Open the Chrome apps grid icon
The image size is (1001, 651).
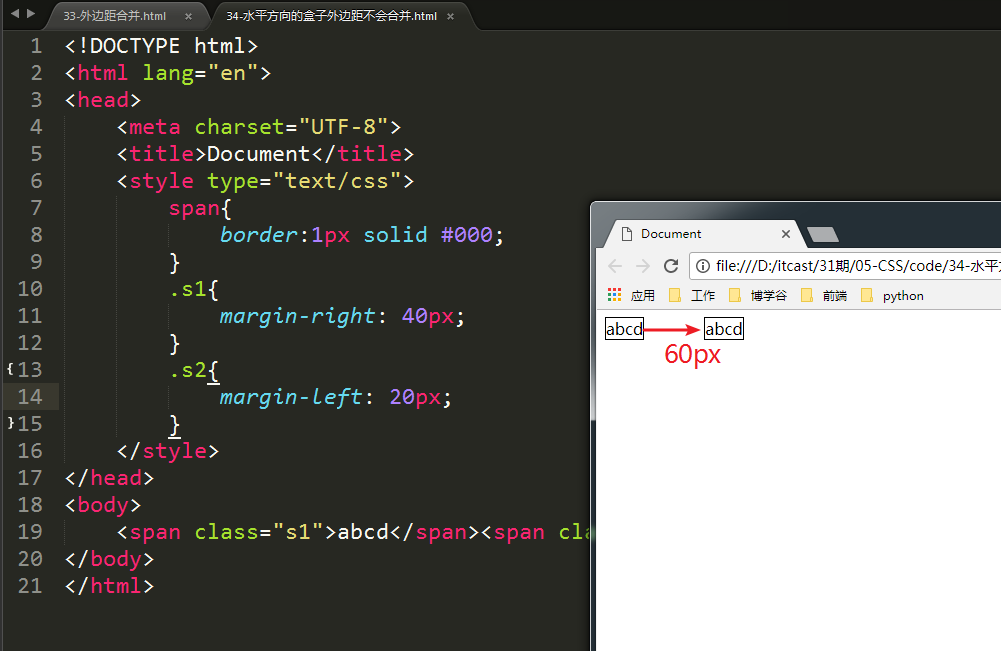[615, 295]
